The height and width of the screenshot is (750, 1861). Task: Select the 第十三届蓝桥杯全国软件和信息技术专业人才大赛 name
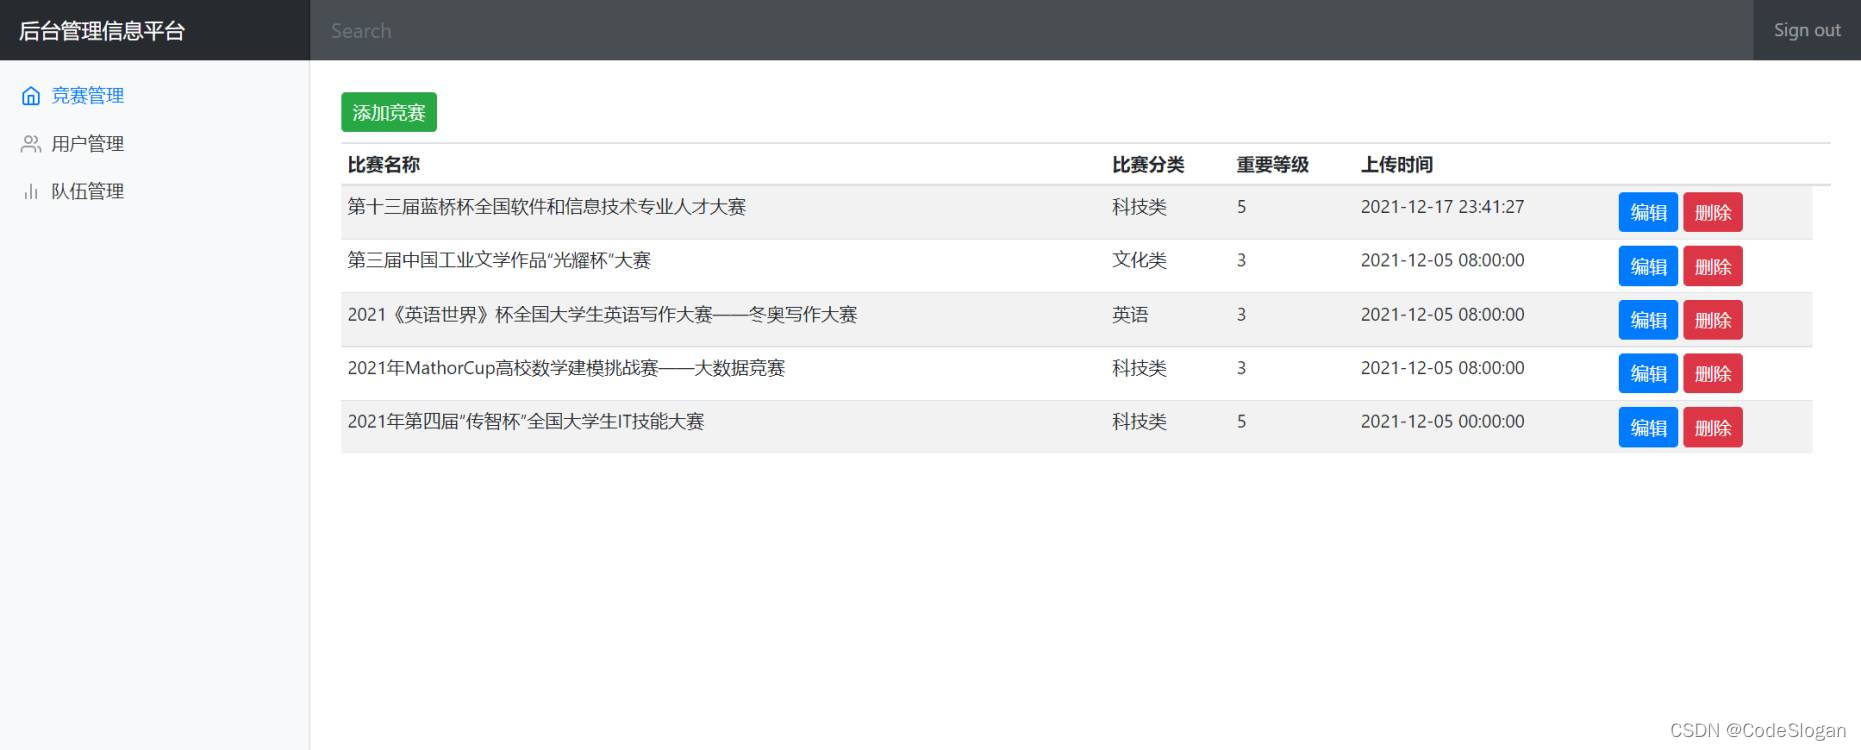pos(547,207)
